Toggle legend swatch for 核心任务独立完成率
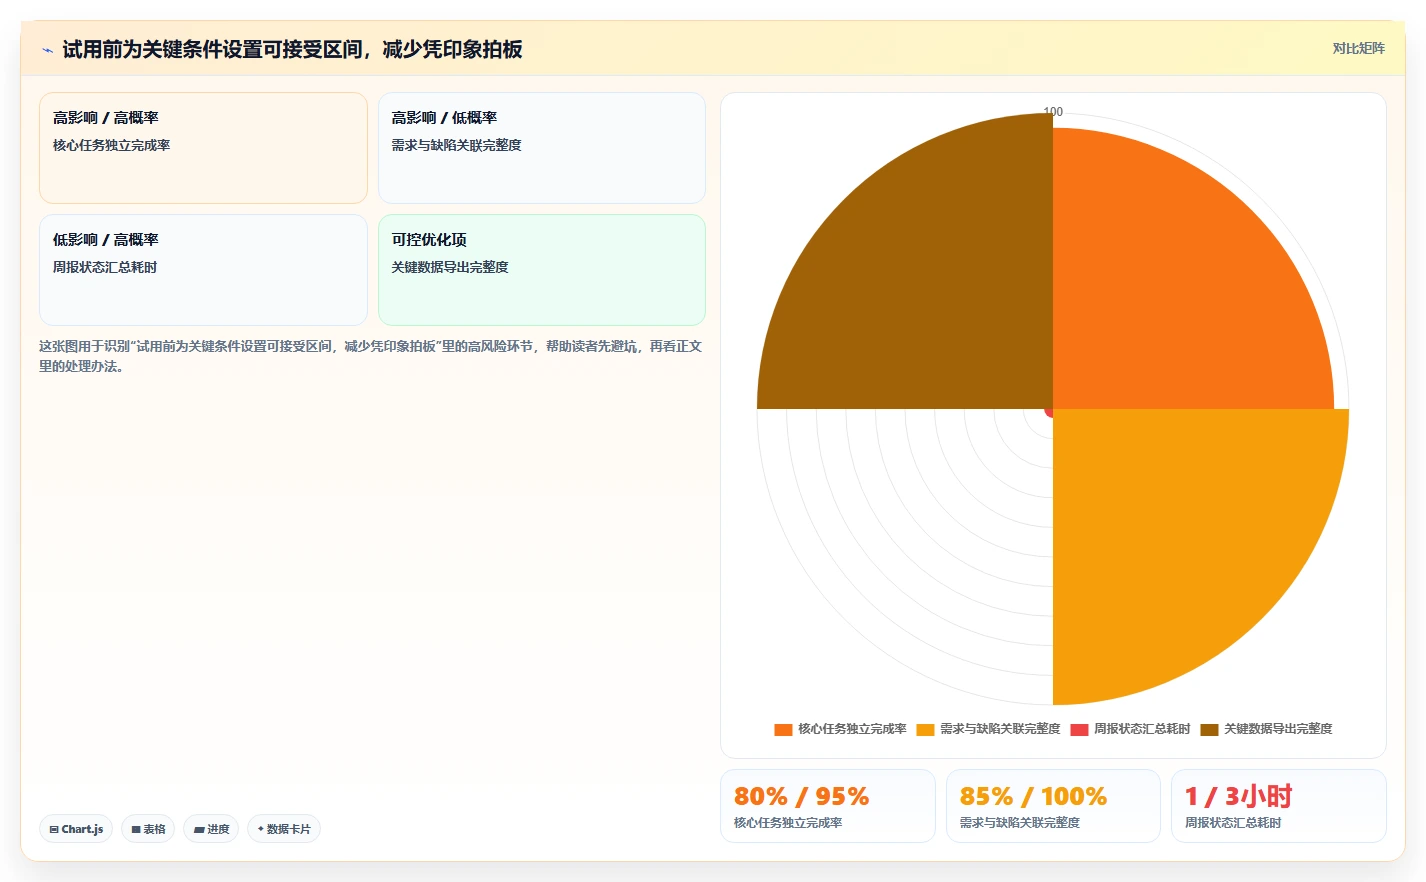This screenshot has width=1426, height=882. pos(783,729)
